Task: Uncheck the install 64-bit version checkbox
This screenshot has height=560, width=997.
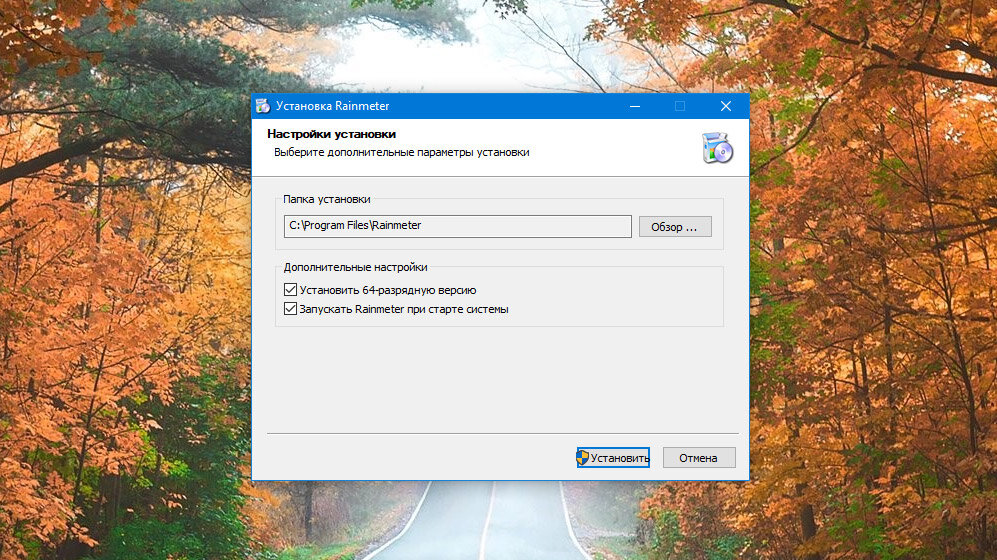Action: coord(291,290)
